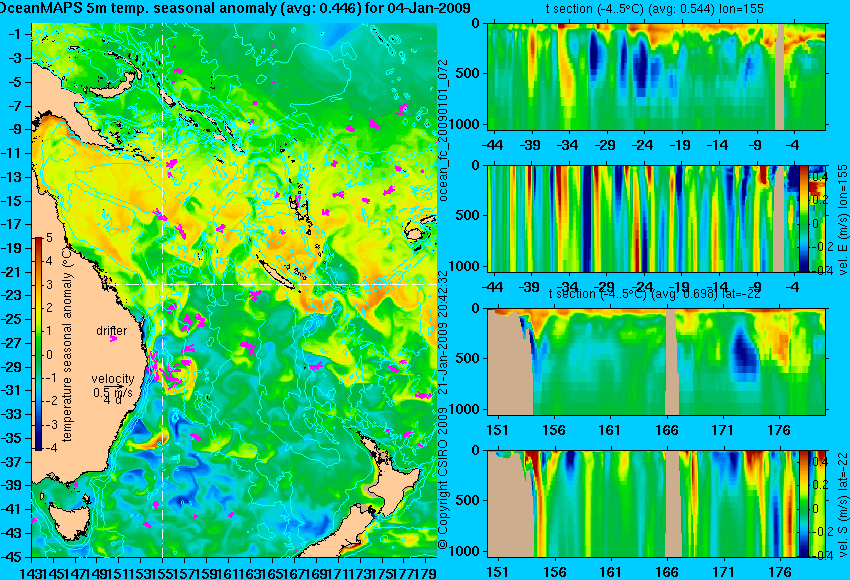The image size is (850, 580).
Task: Click the '500' depth label of the top temperature section
Action: click(x=468, y=74)
